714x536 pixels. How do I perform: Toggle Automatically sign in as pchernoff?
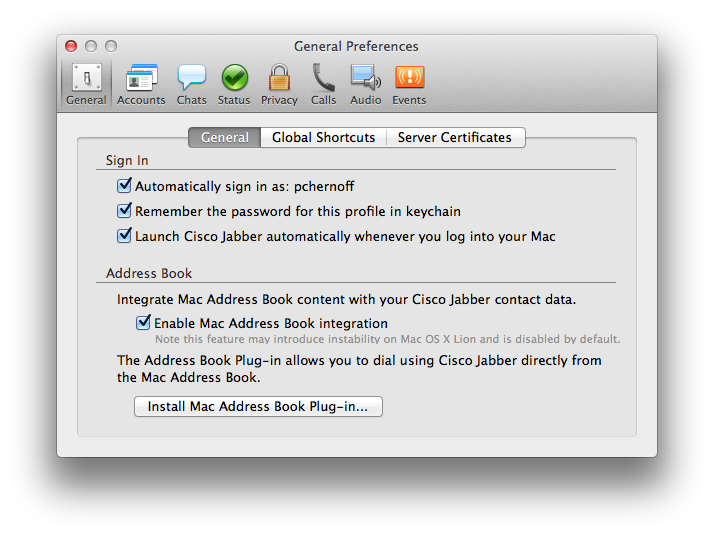(x=124, y=185)
